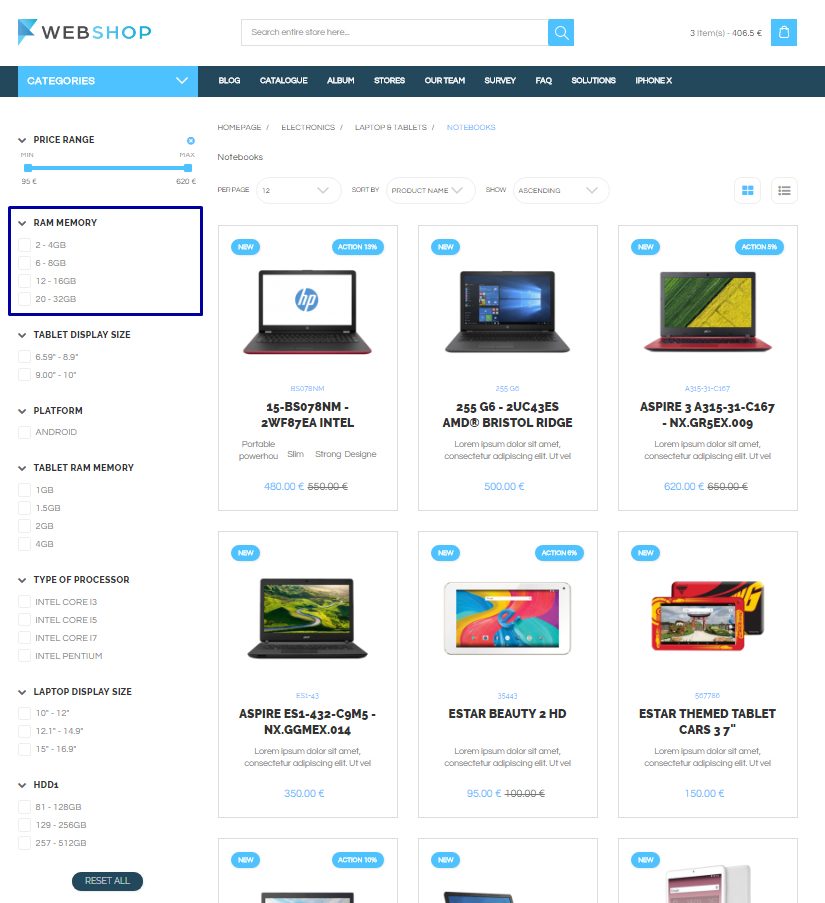Click the Reset All button
The image size is (825, 903).
click(107, 881)
